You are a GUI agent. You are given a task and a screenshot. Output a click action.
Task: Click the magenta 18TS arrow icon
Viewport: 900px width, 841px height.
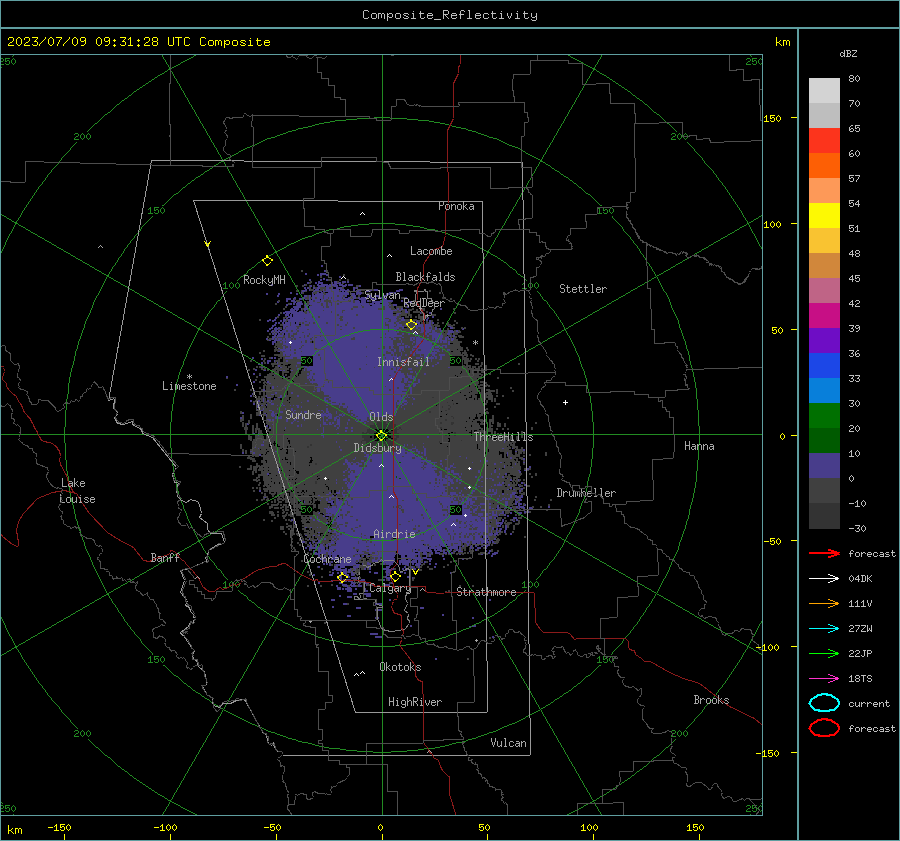(x=824, y=679)
